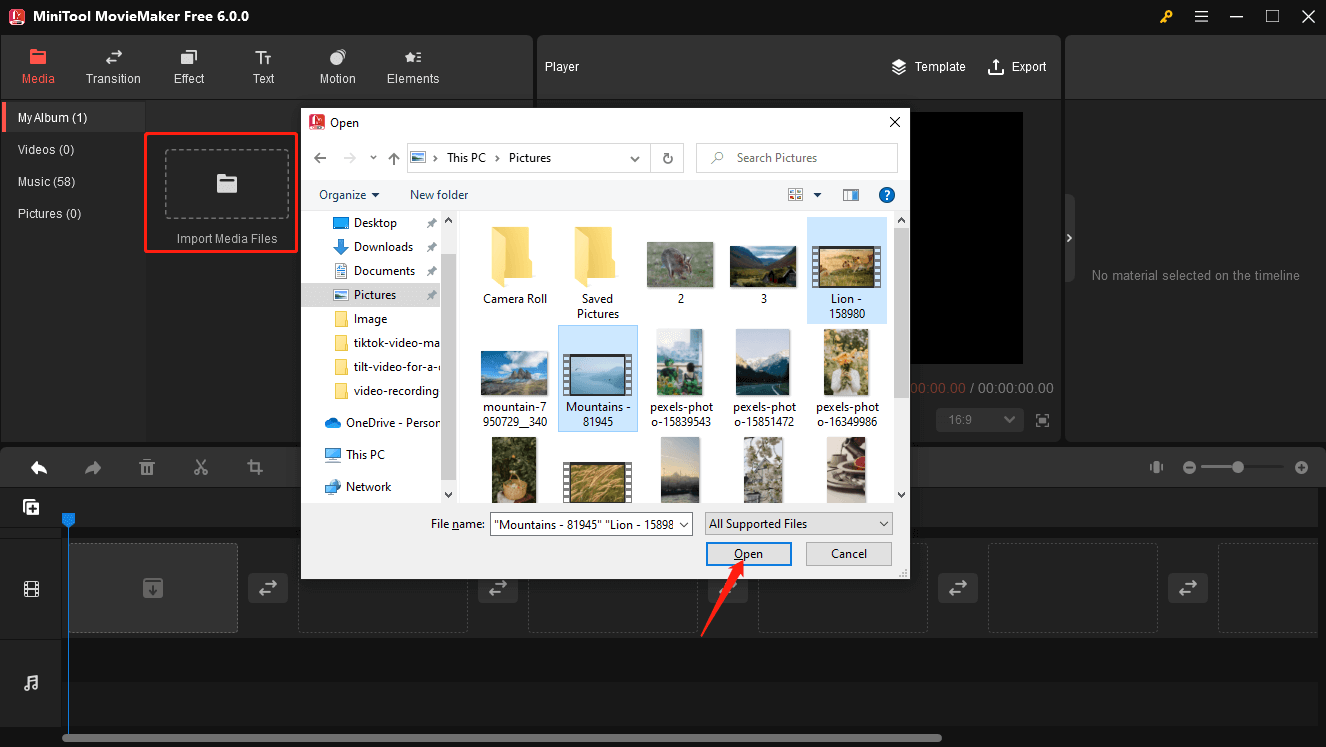Image resolution: width=1326 pixels, height=747 pixels.
Task: Click the key upgrade icon in the title bar
Action: click(1166, 16)
